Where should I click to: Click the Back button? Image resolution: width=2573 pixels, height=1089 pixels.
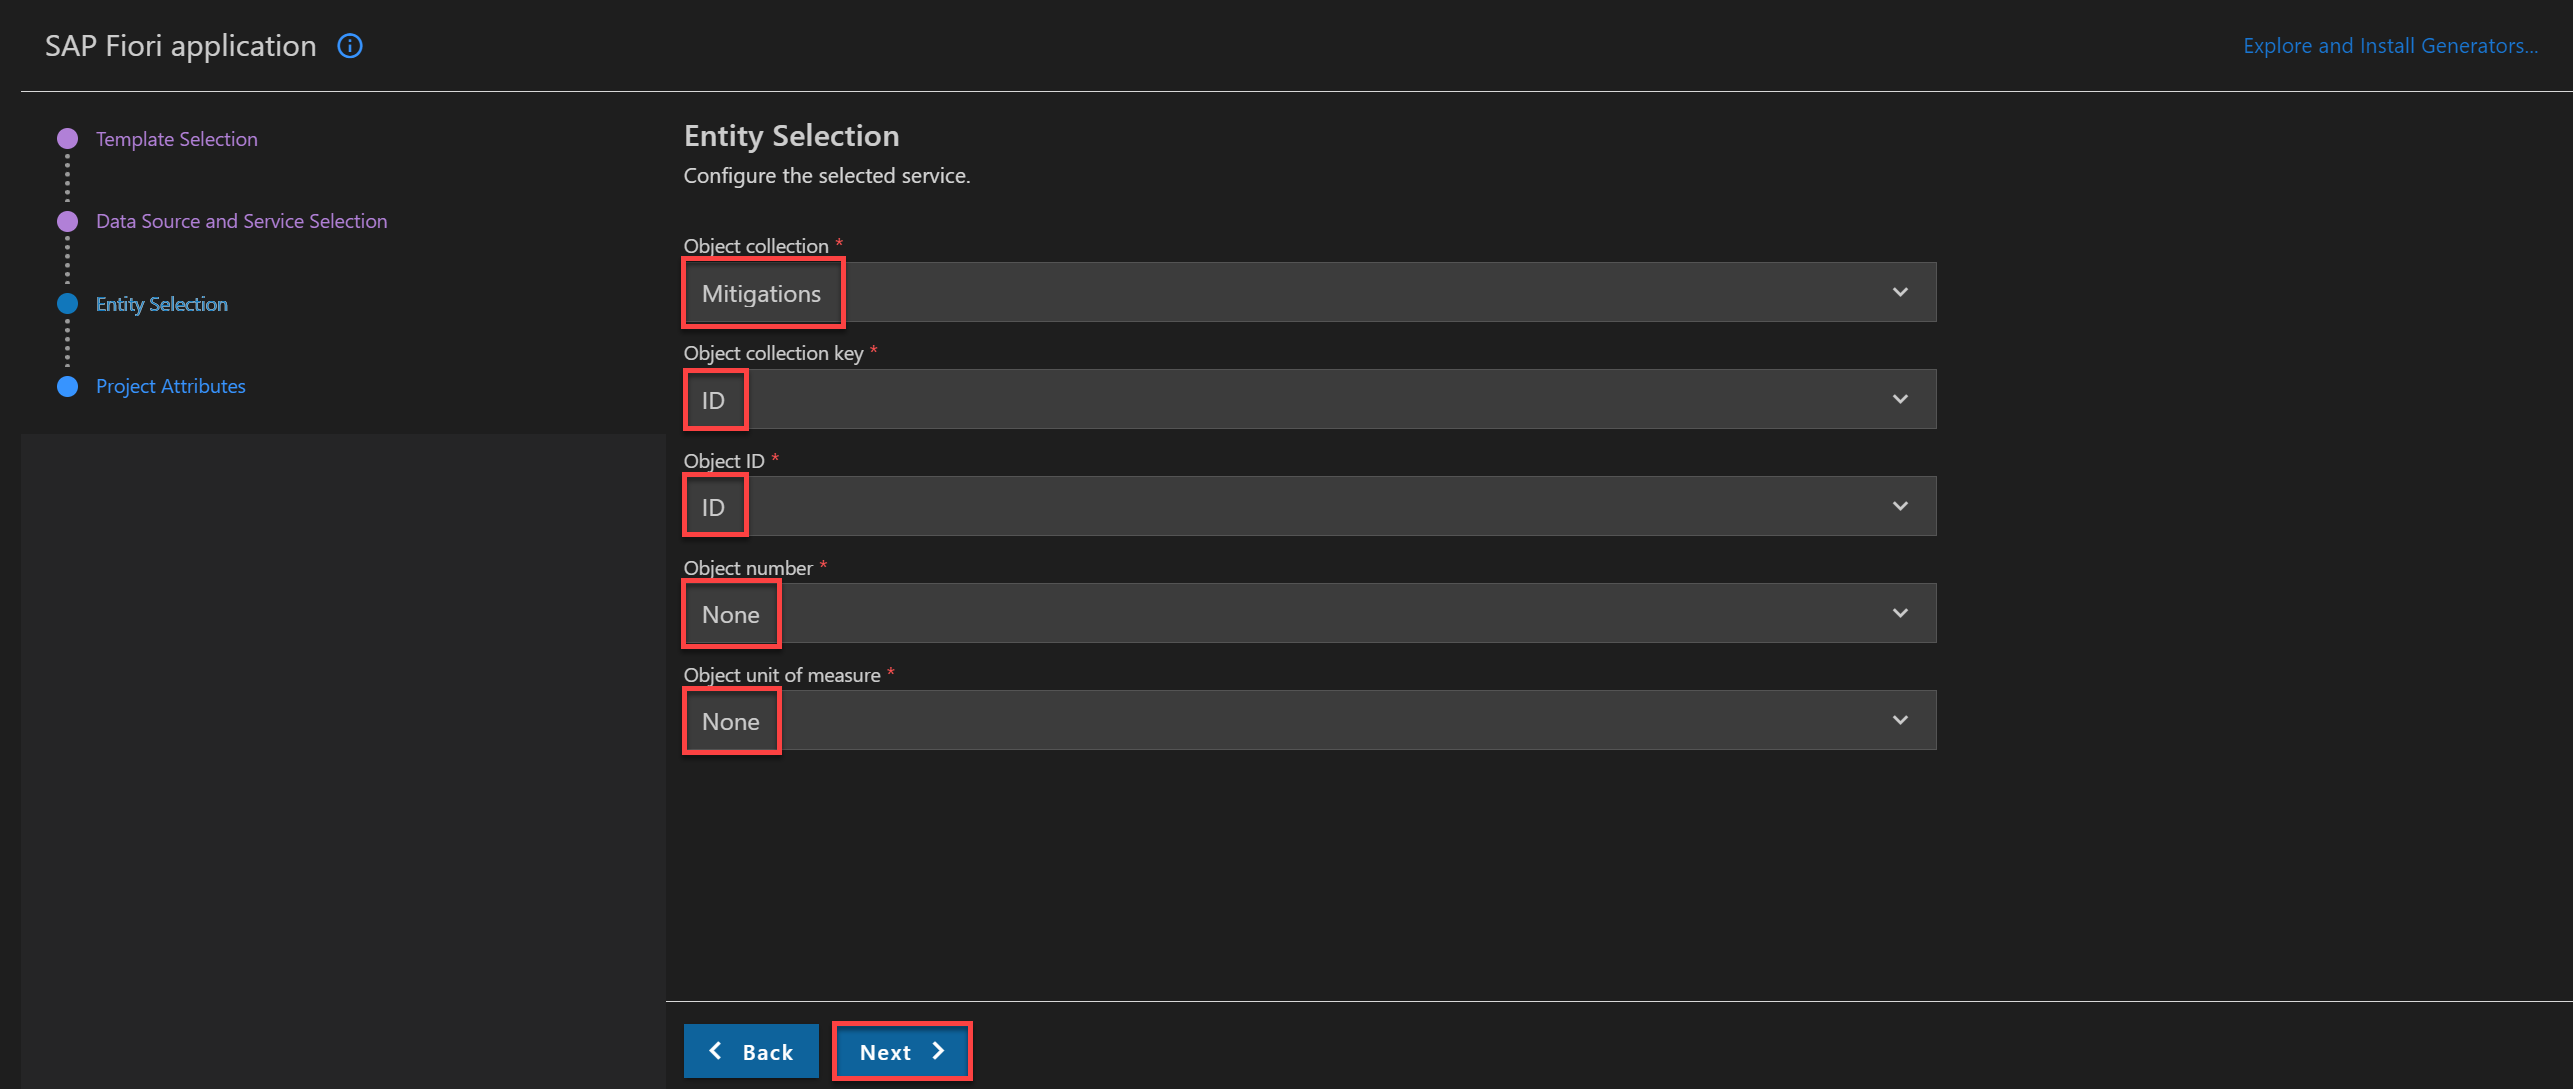(751, 1051)
